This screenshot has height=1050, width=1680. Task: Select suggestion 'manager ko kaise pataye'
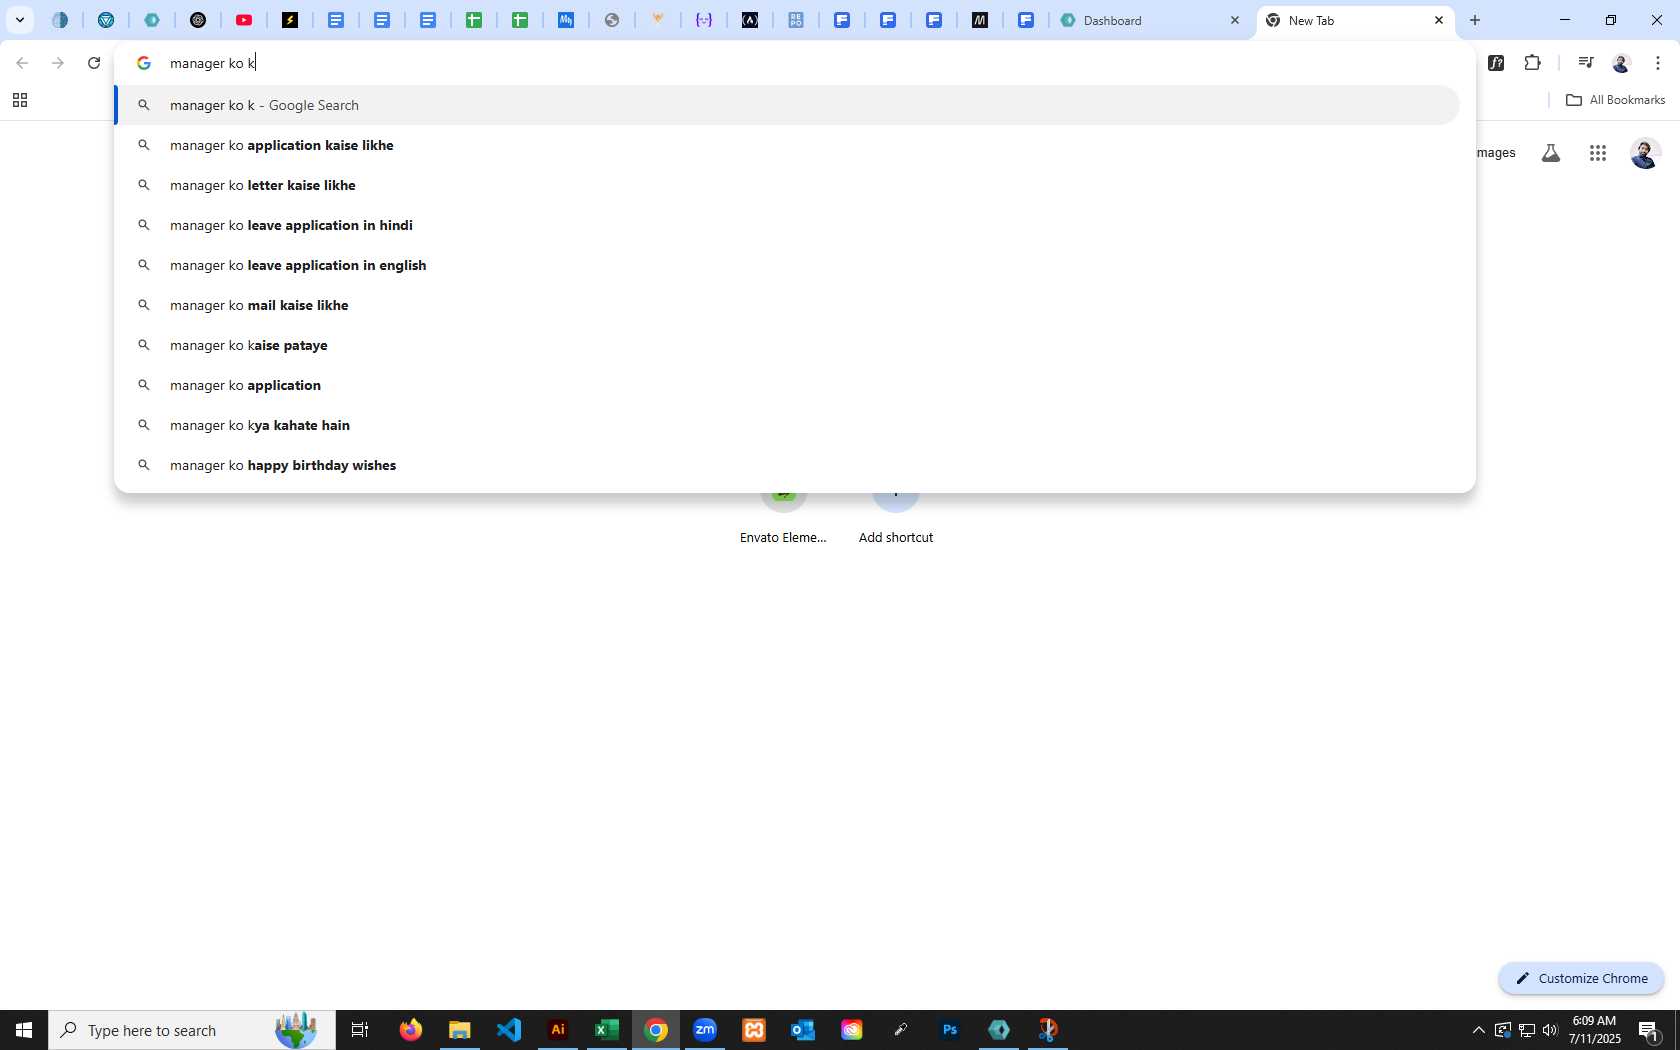(x=787, y=345)
